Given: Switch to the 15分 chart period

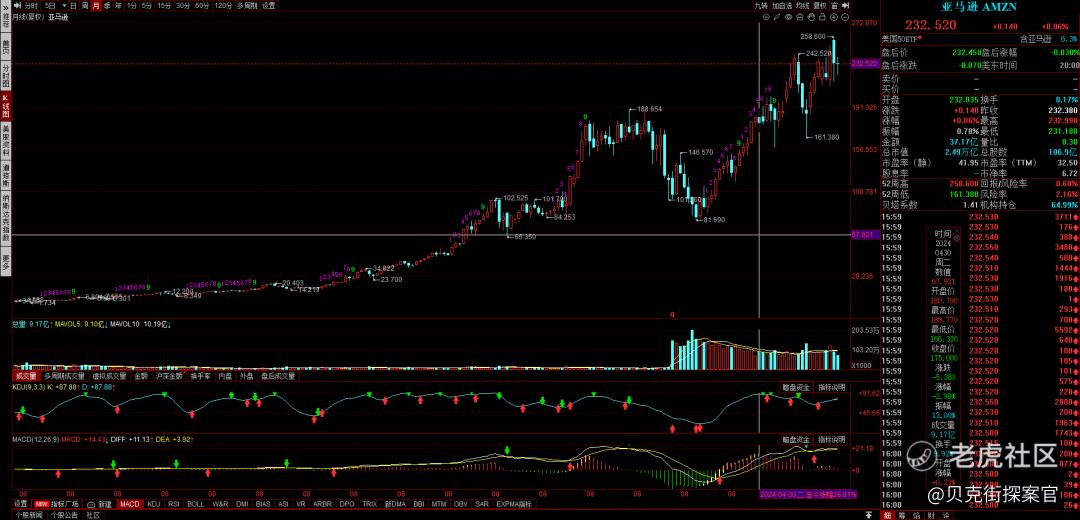Looking at the screenshot, I should [x=164, y=5].
